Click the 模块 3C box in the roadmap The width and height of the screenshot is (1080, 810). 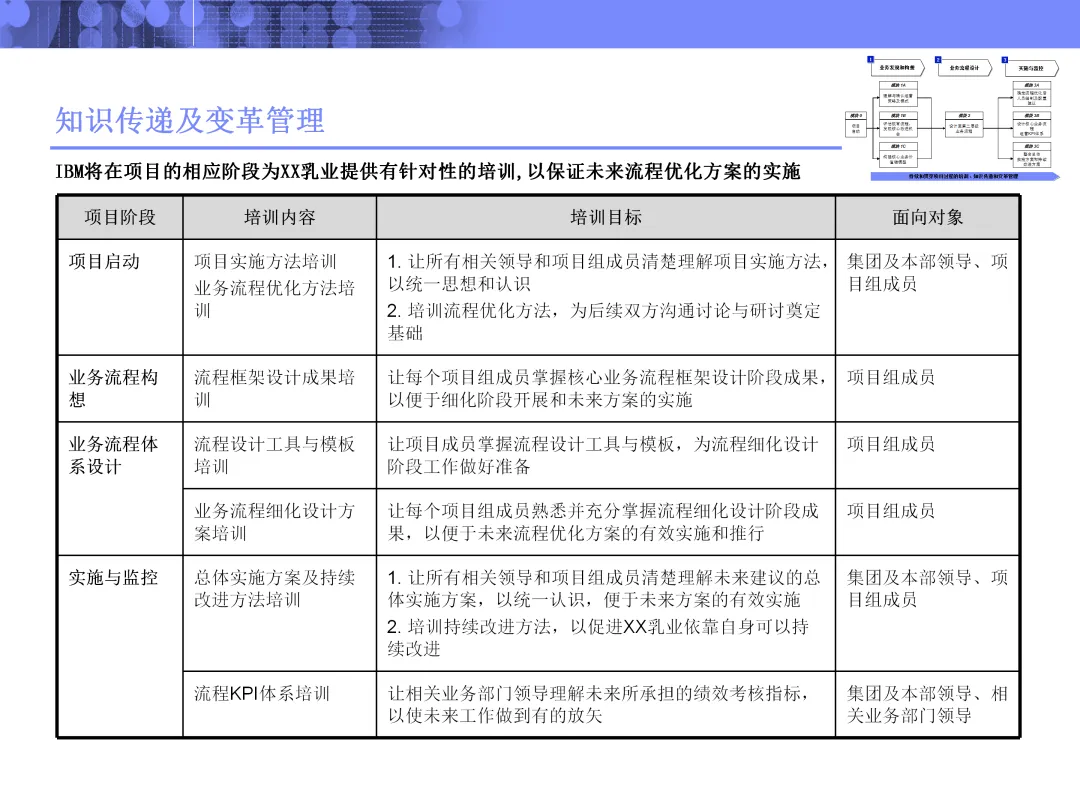click(1031, 155)
